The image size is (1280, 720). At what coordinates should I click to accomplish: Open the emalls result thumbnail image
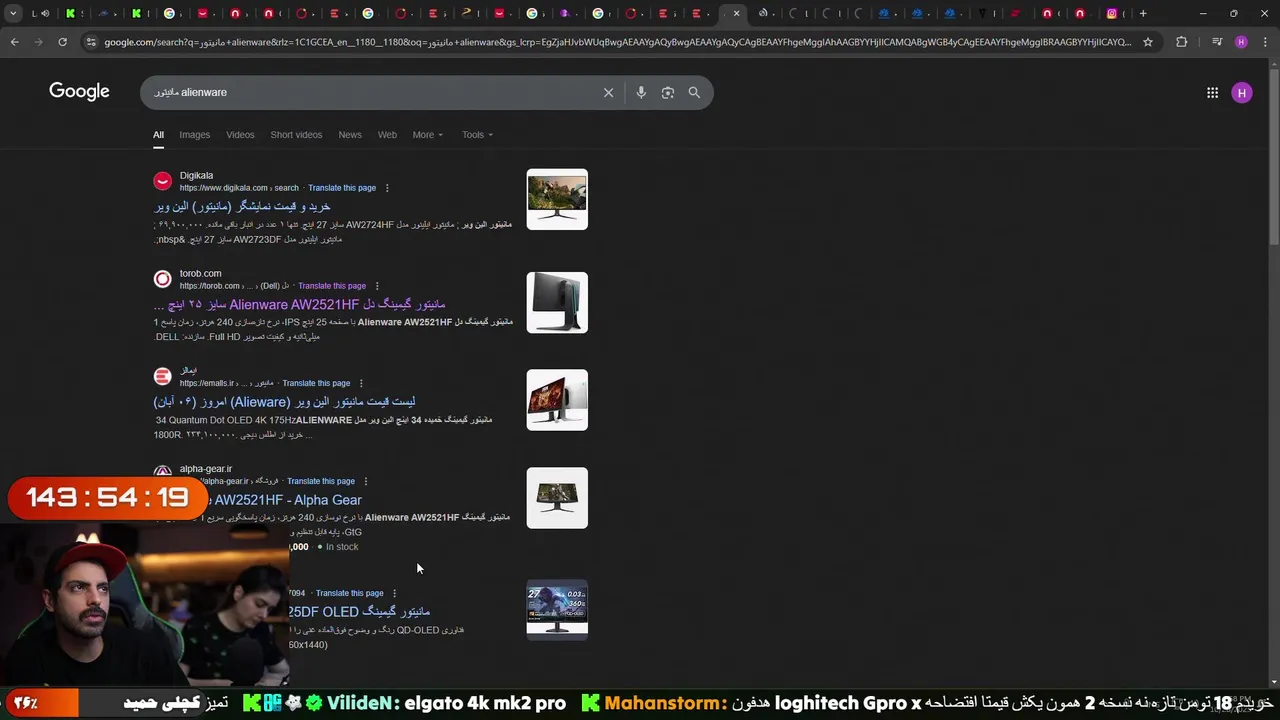pos(557,400)
